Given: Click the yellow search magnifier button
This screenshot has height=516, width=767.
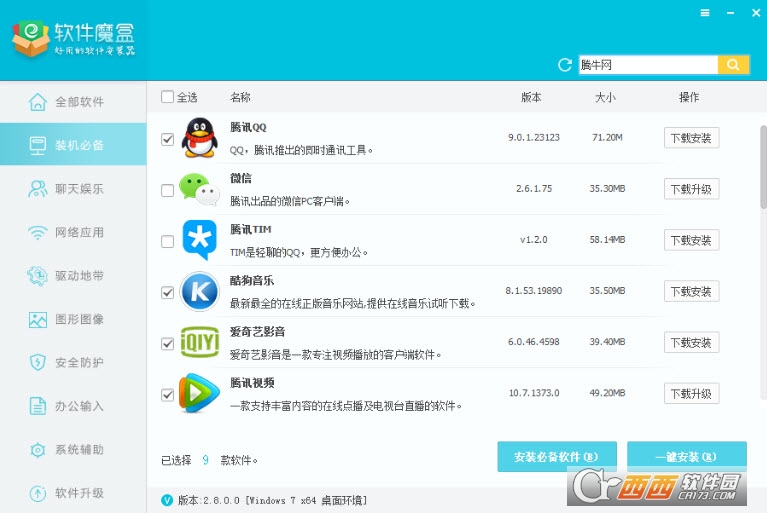Looking at the screenshot, I should click(x=732, y=65).
